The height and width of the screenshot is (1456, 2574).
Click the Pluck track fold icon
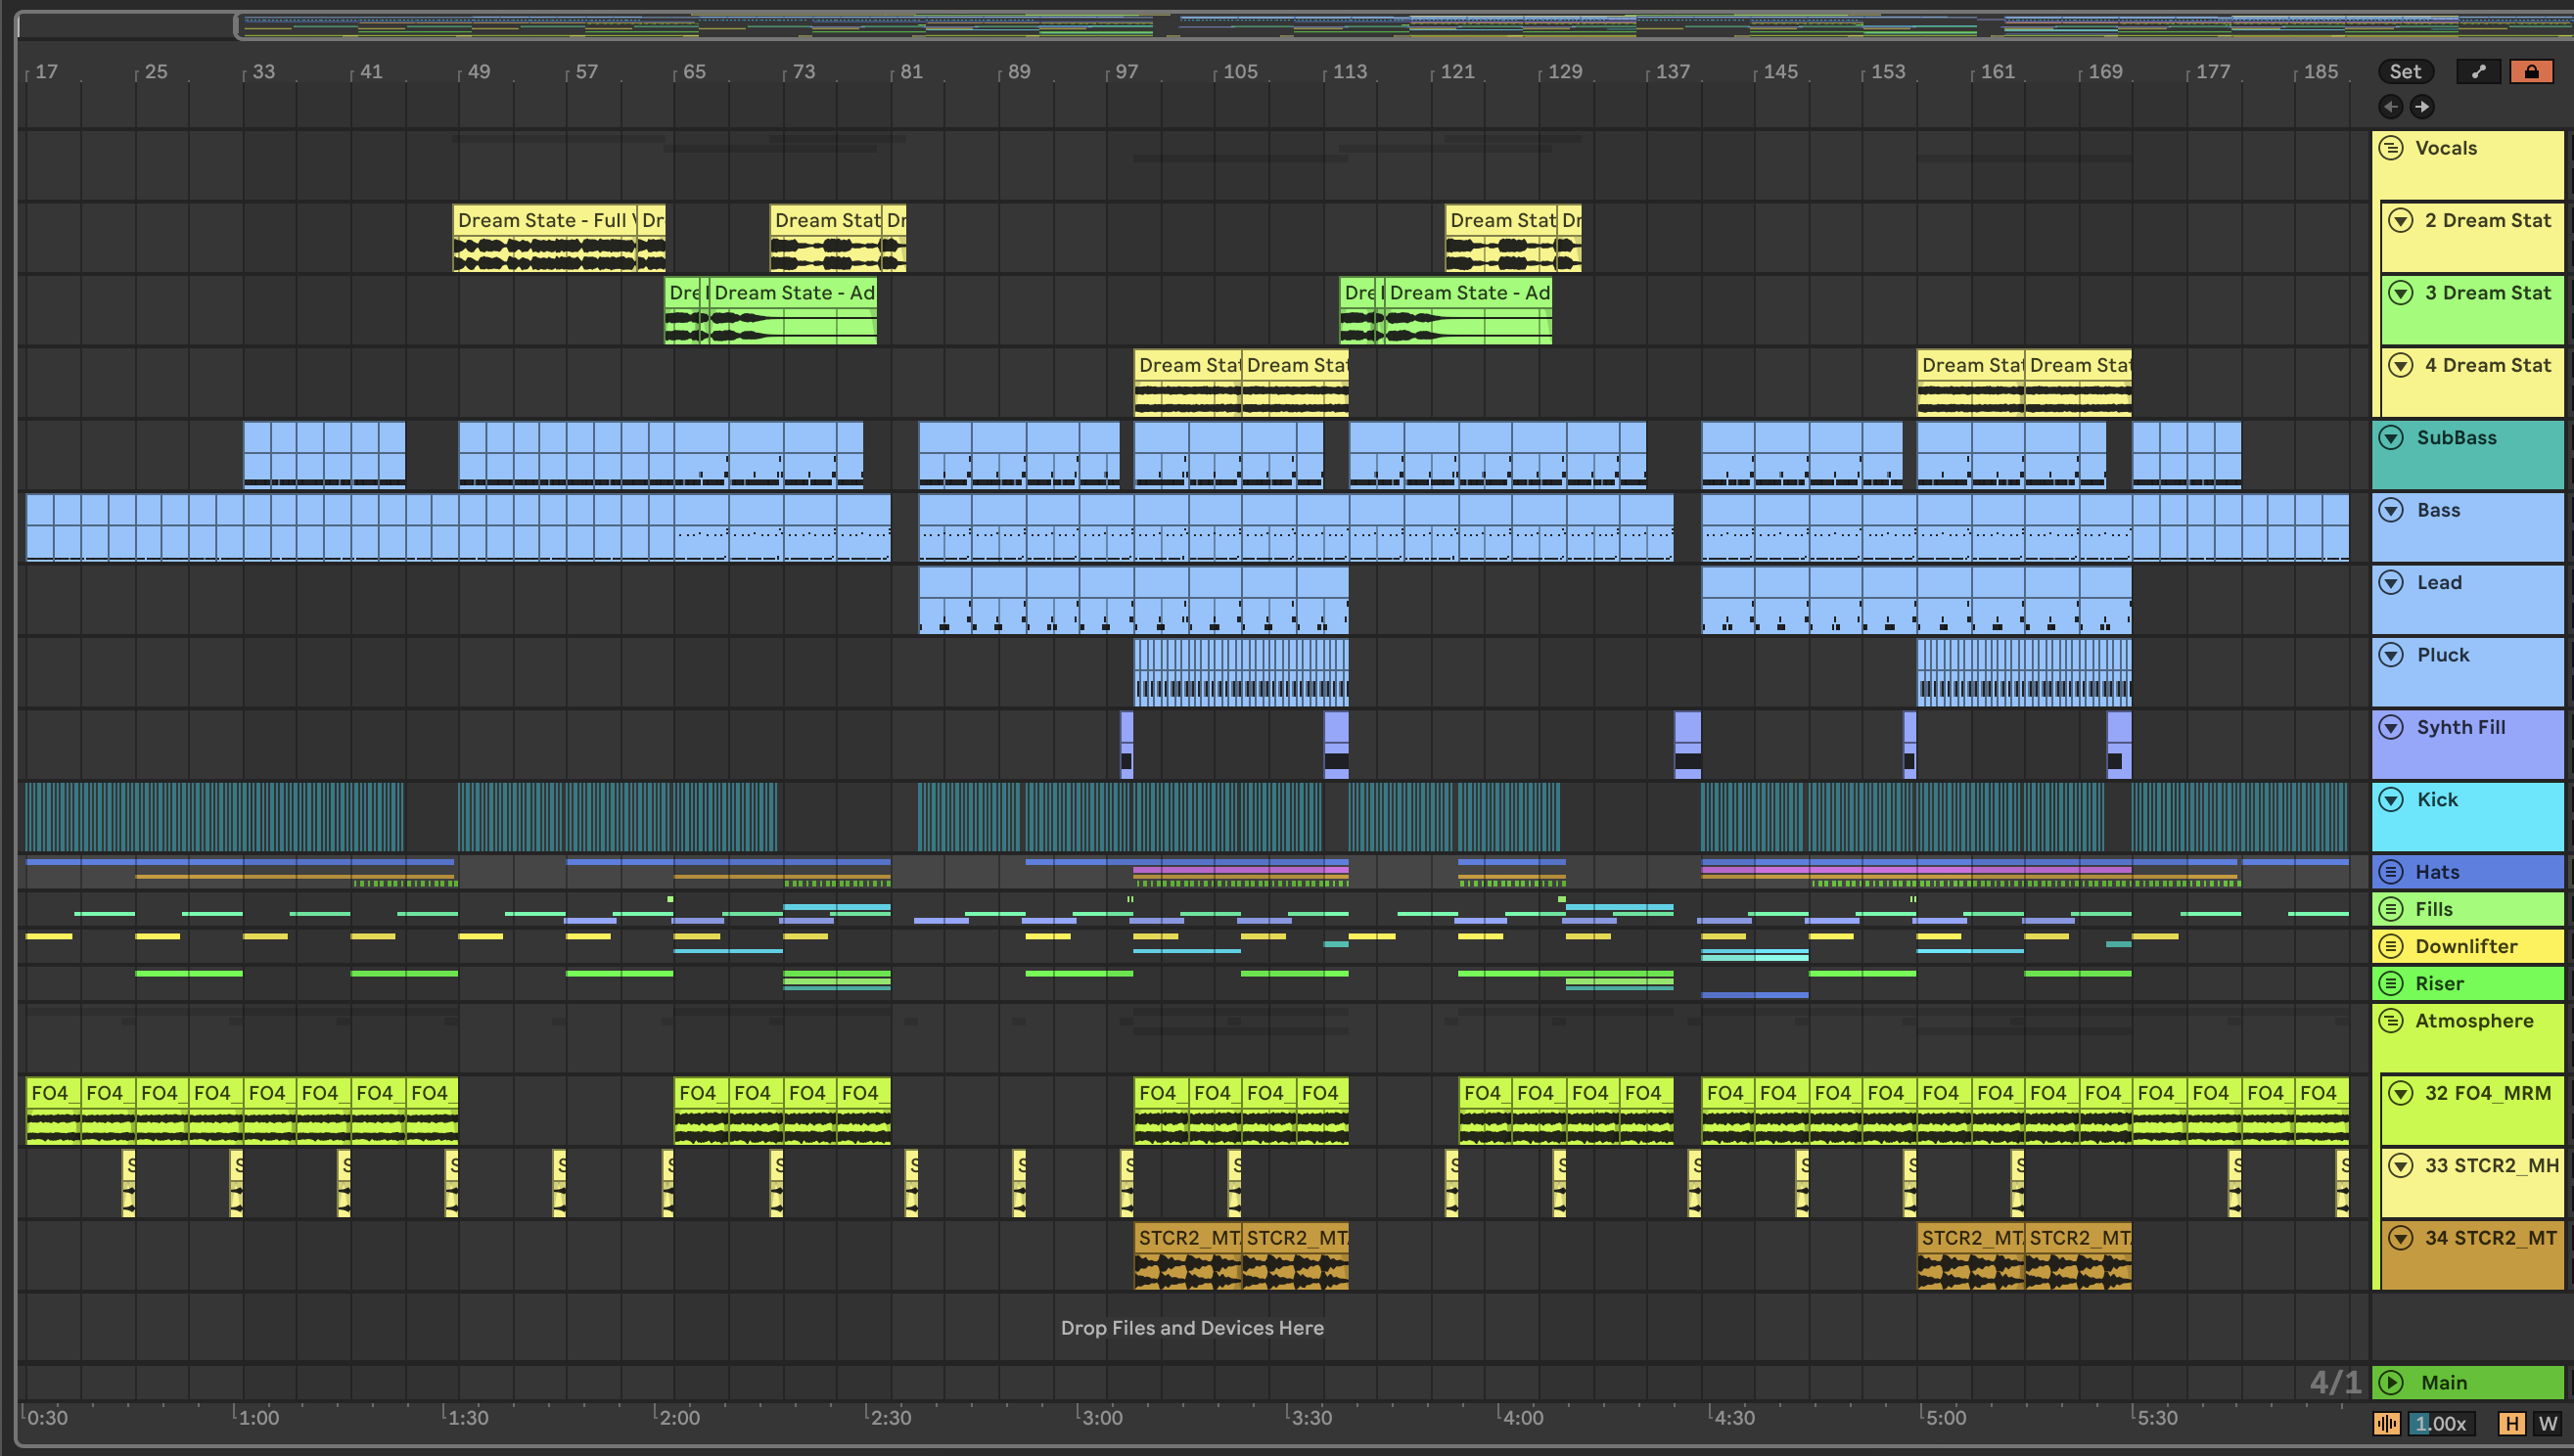[x=2391, y=655]
